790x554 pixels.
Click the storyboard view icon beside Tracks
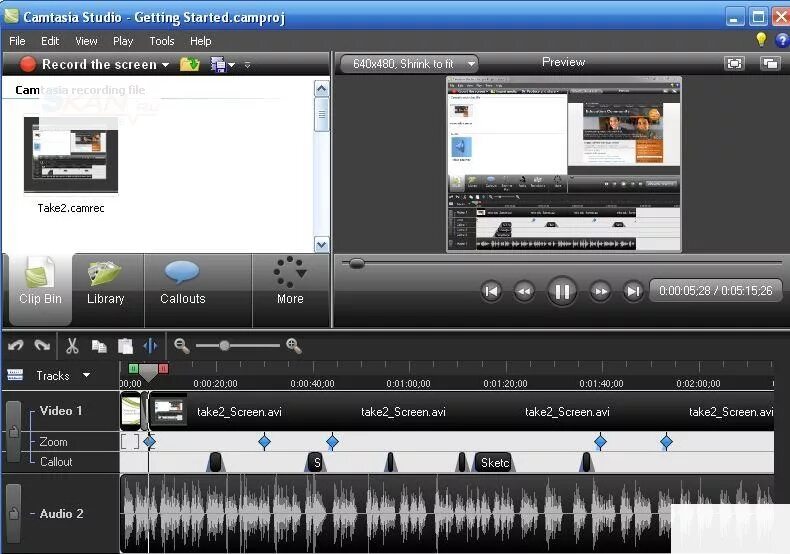tap(15, 375)
